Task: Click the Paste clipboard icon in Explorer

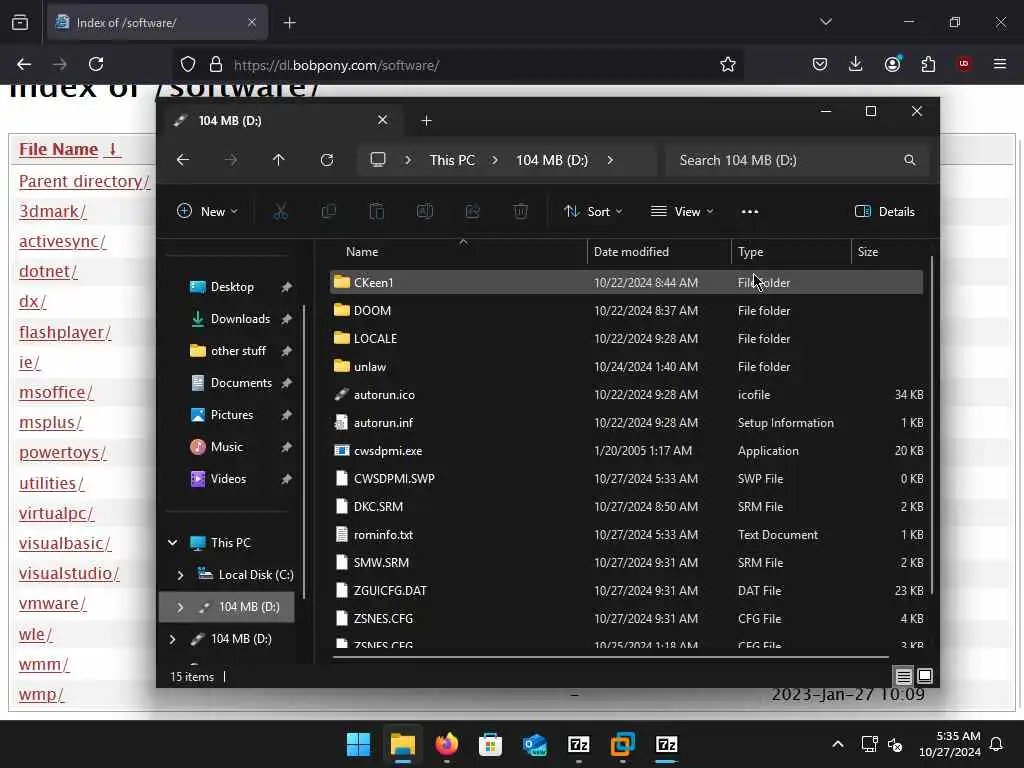Action: click(x=377, y=212)
